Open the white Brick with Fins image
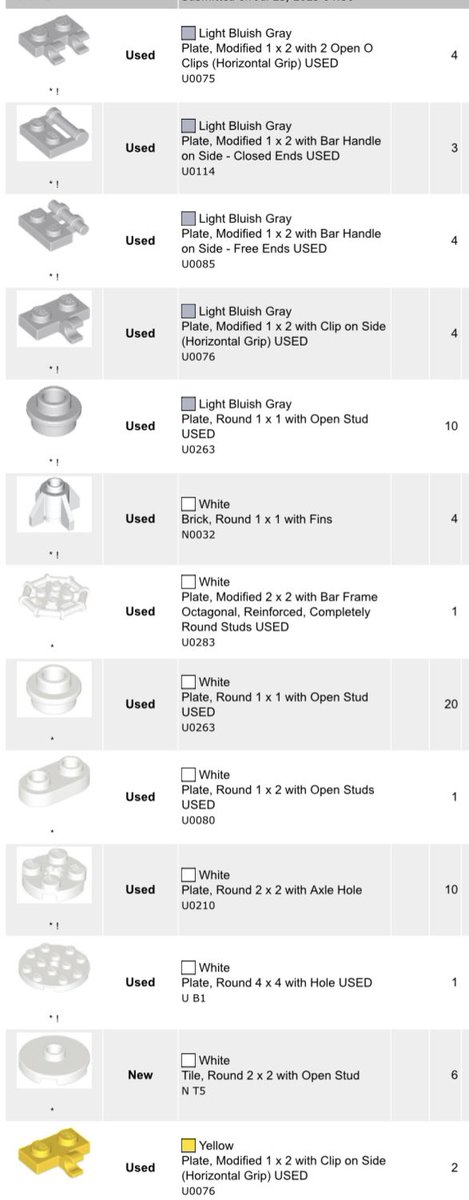Image resolution: width=469 pixels, height=1200 pixels. coord(54,505)
